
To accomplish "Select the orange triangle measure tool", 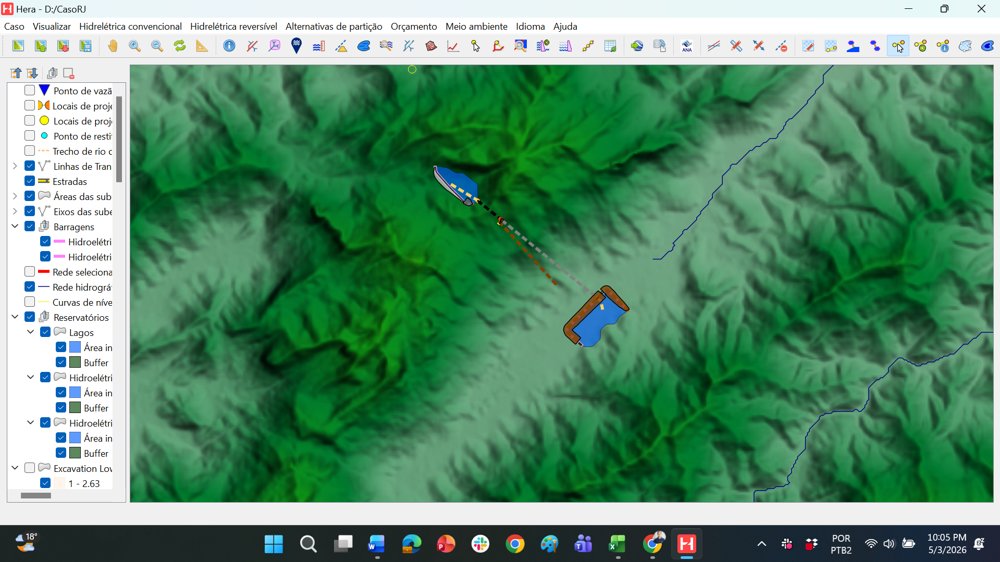I will 202,46.
